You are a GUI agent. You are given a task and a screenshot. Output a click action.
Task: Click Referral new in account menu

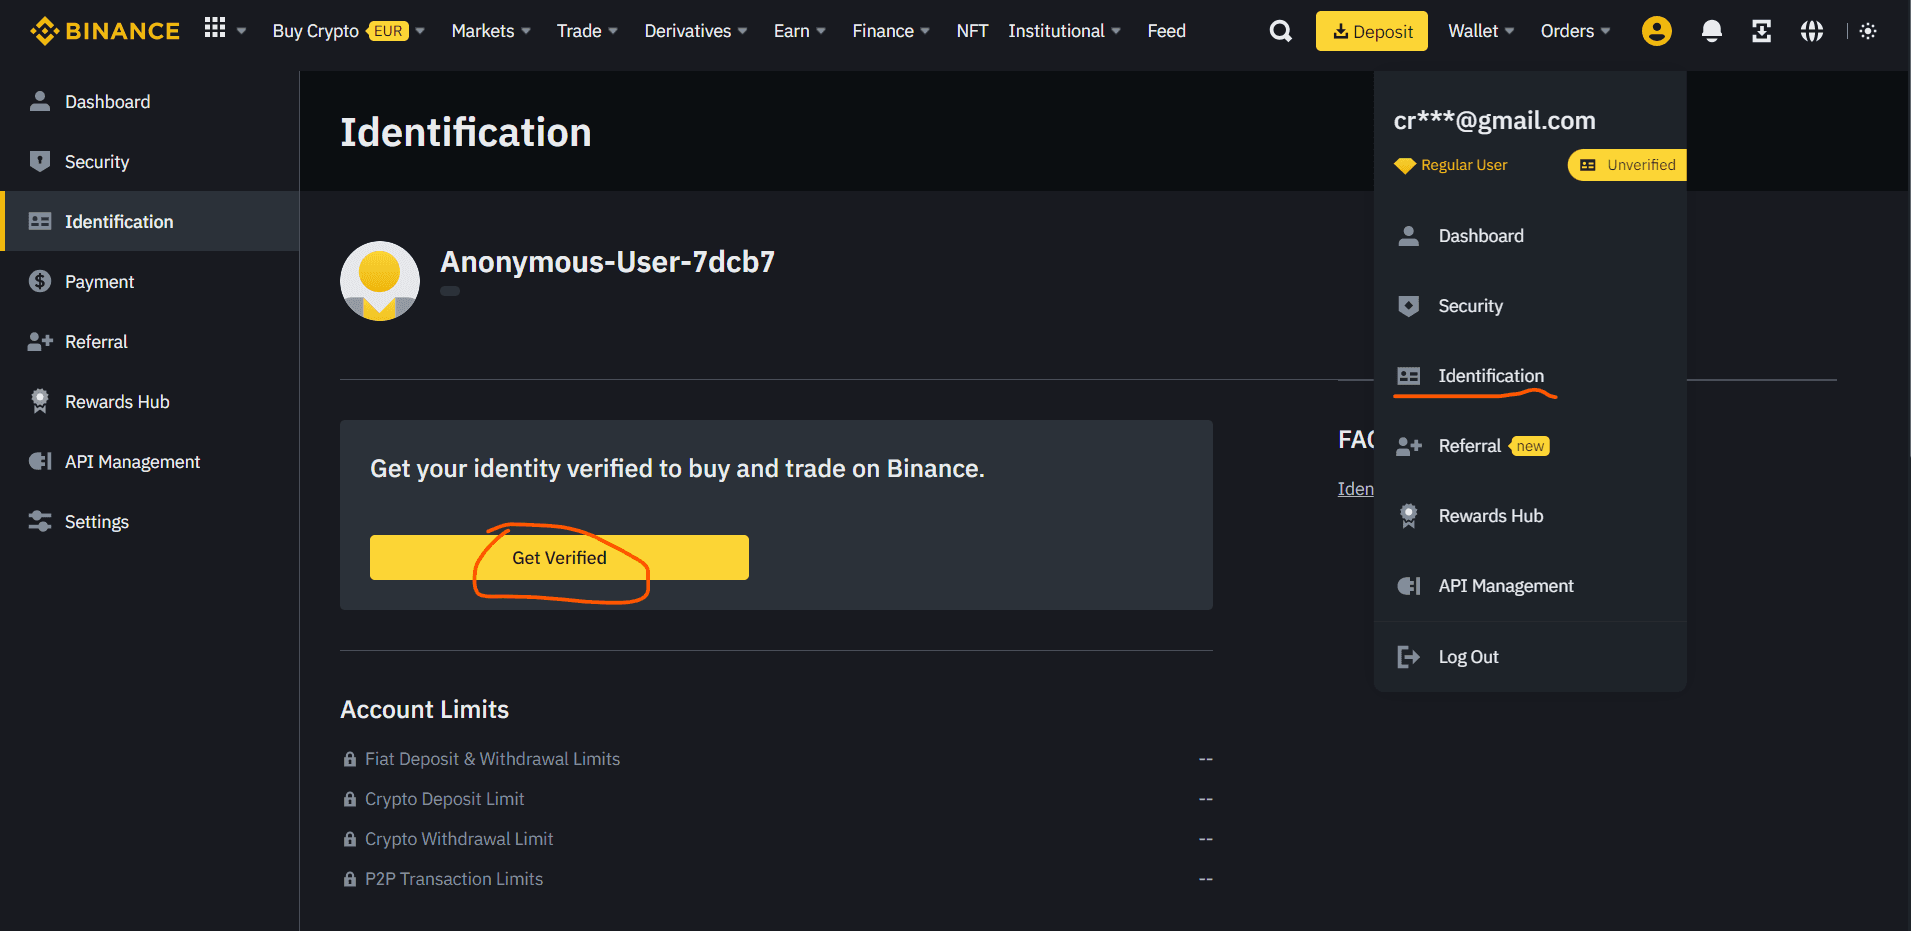click(1530, 446)
